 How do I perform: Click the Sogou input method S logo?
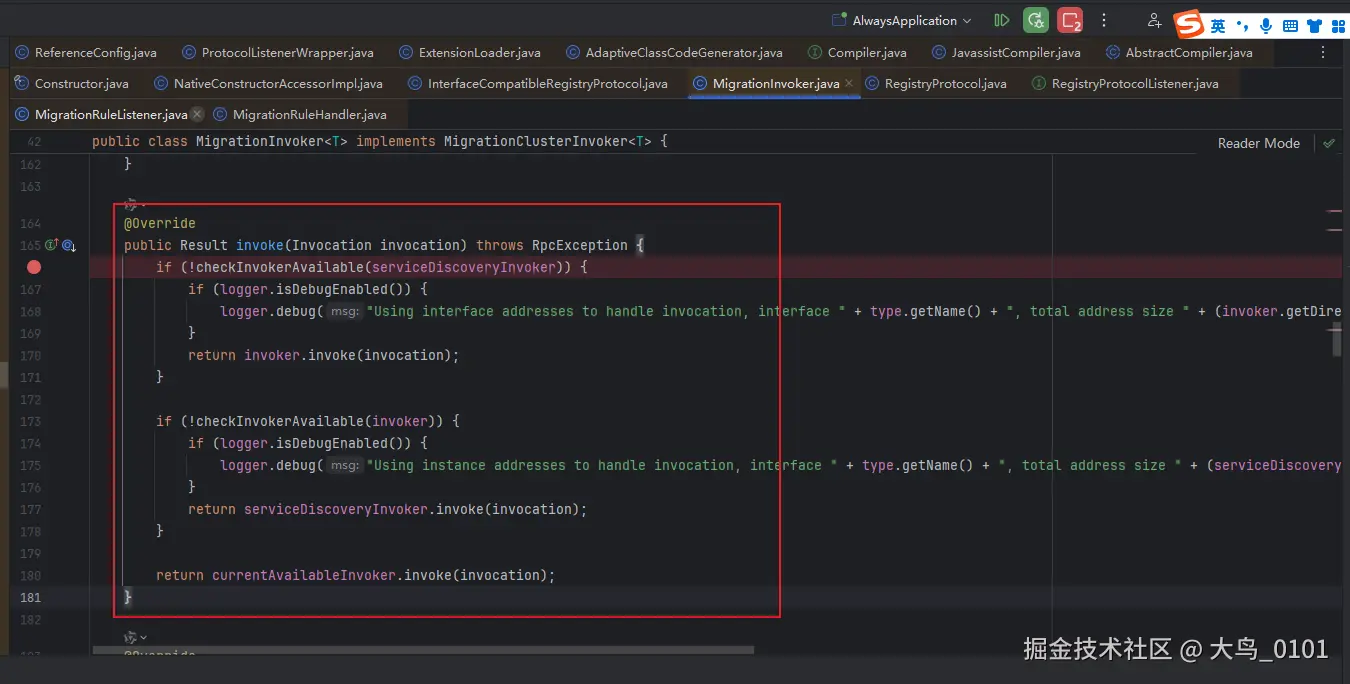pos(1188,24)
